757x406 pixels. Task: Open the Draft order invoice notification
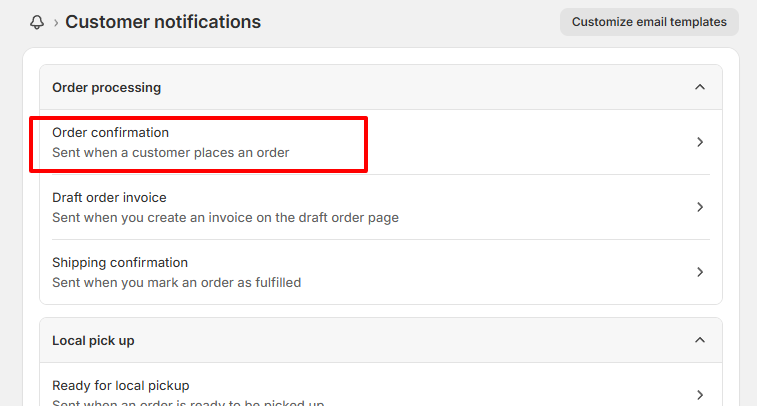pos(381,207)
